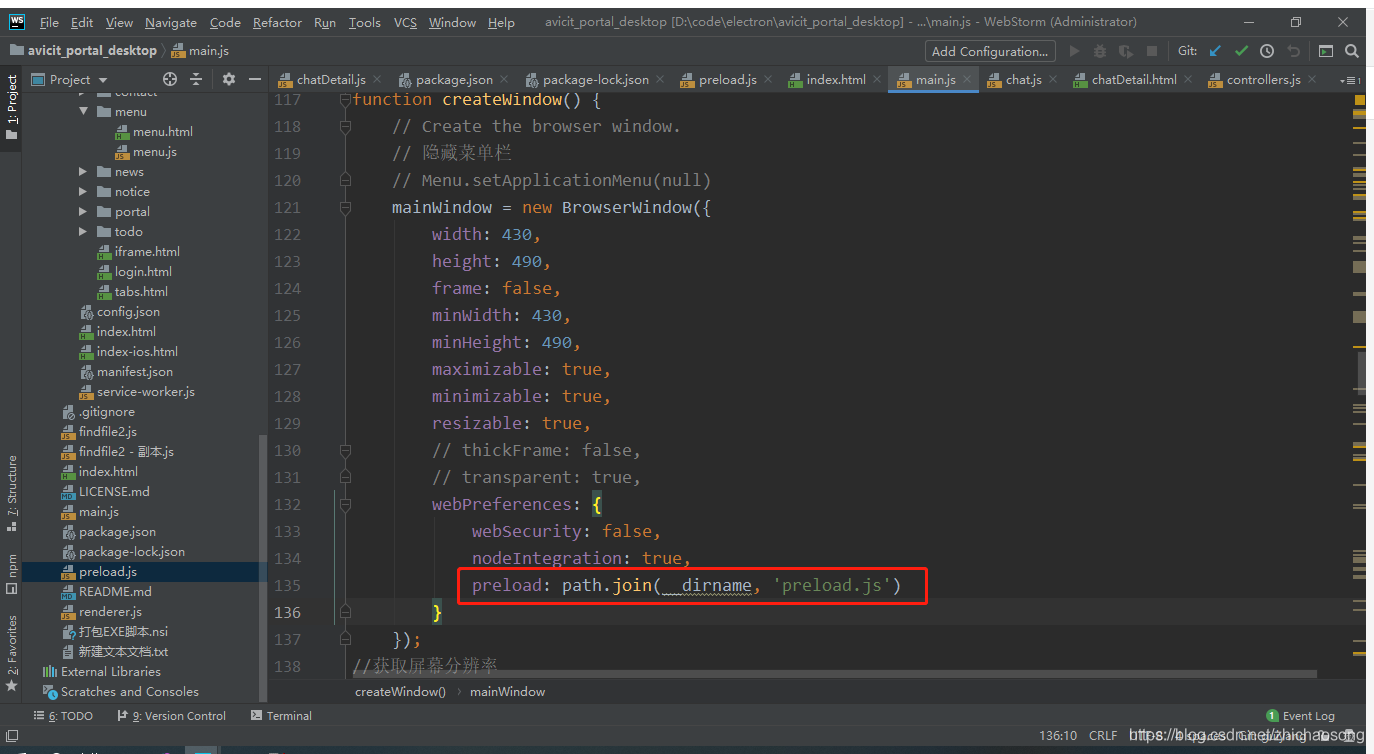The height and width of the screenshot is (754, 1374).
Task: Click the Git Rollback undo icon
Action: pos(1293,51)
